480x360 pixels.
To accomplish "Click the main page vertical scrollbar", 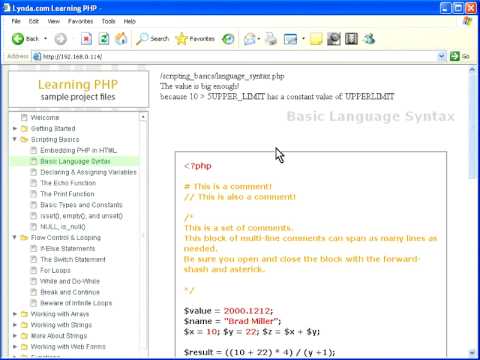I will [472, 126].
